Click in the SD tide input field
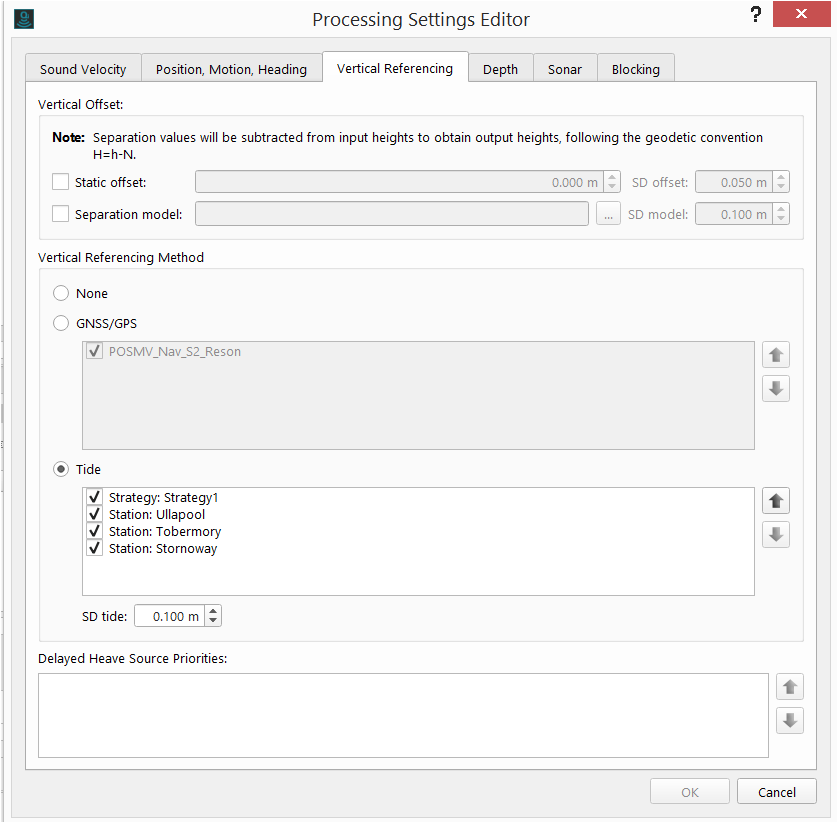838x823 pixels. (169, 616)
